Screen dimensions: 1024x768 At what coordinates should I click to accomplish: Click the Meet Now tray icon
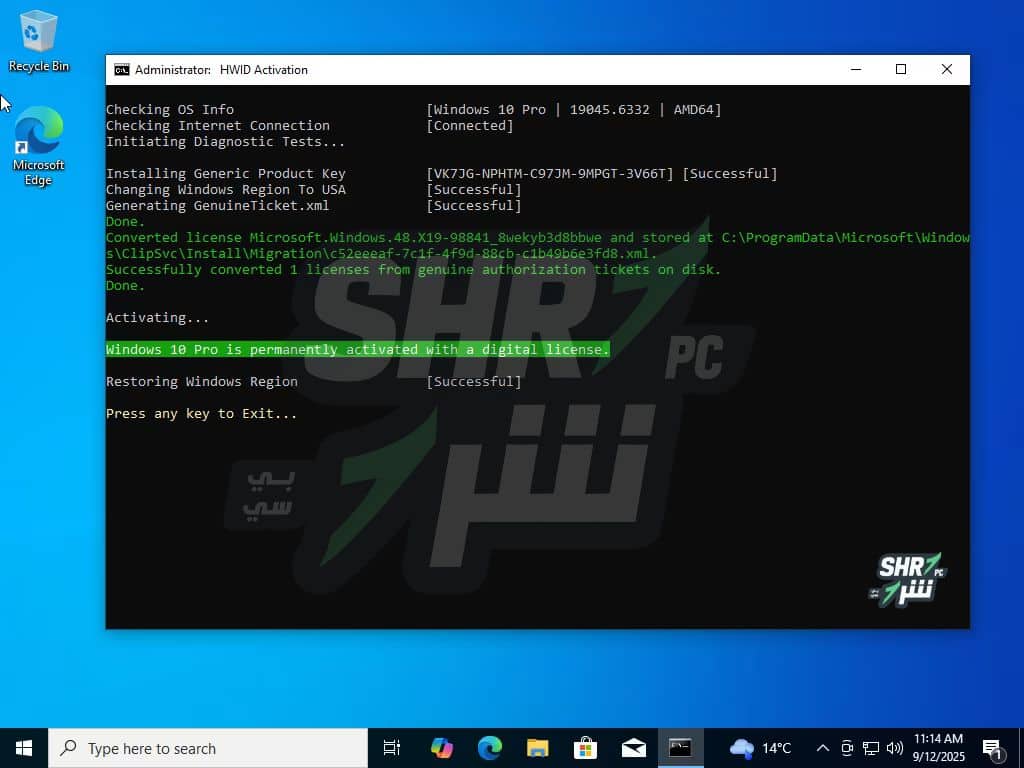point(847,748)
